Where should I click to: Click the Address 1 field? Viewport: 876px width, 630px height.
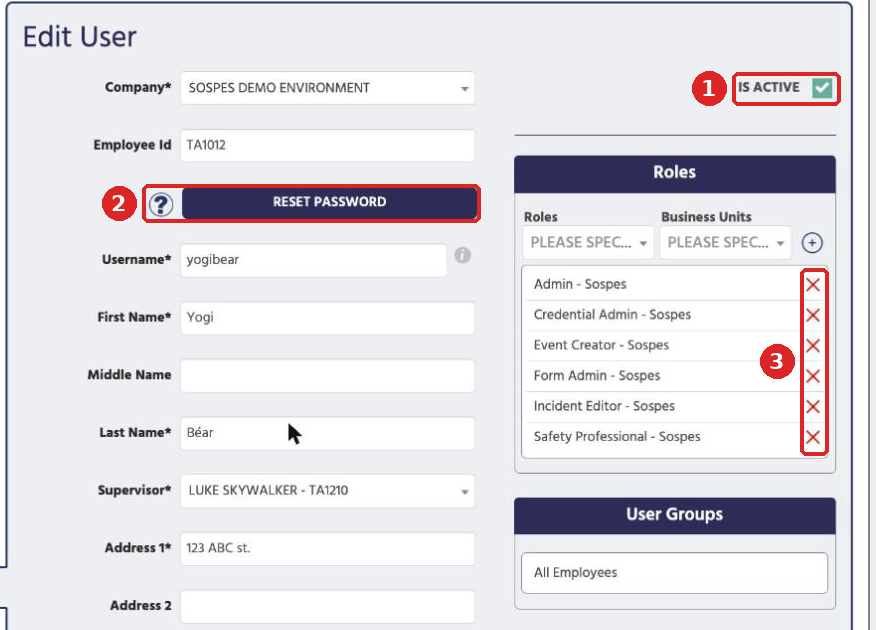click(x=327, y=548)
